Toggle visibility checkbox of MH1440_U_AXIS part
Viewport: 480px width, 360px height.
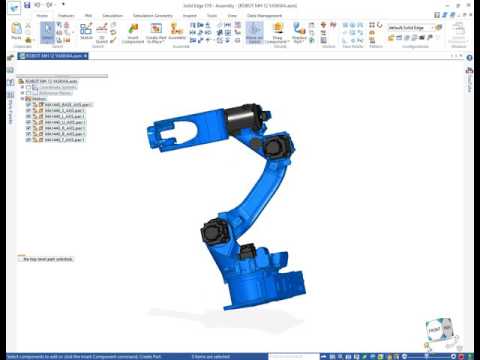[x=29, y=122]
